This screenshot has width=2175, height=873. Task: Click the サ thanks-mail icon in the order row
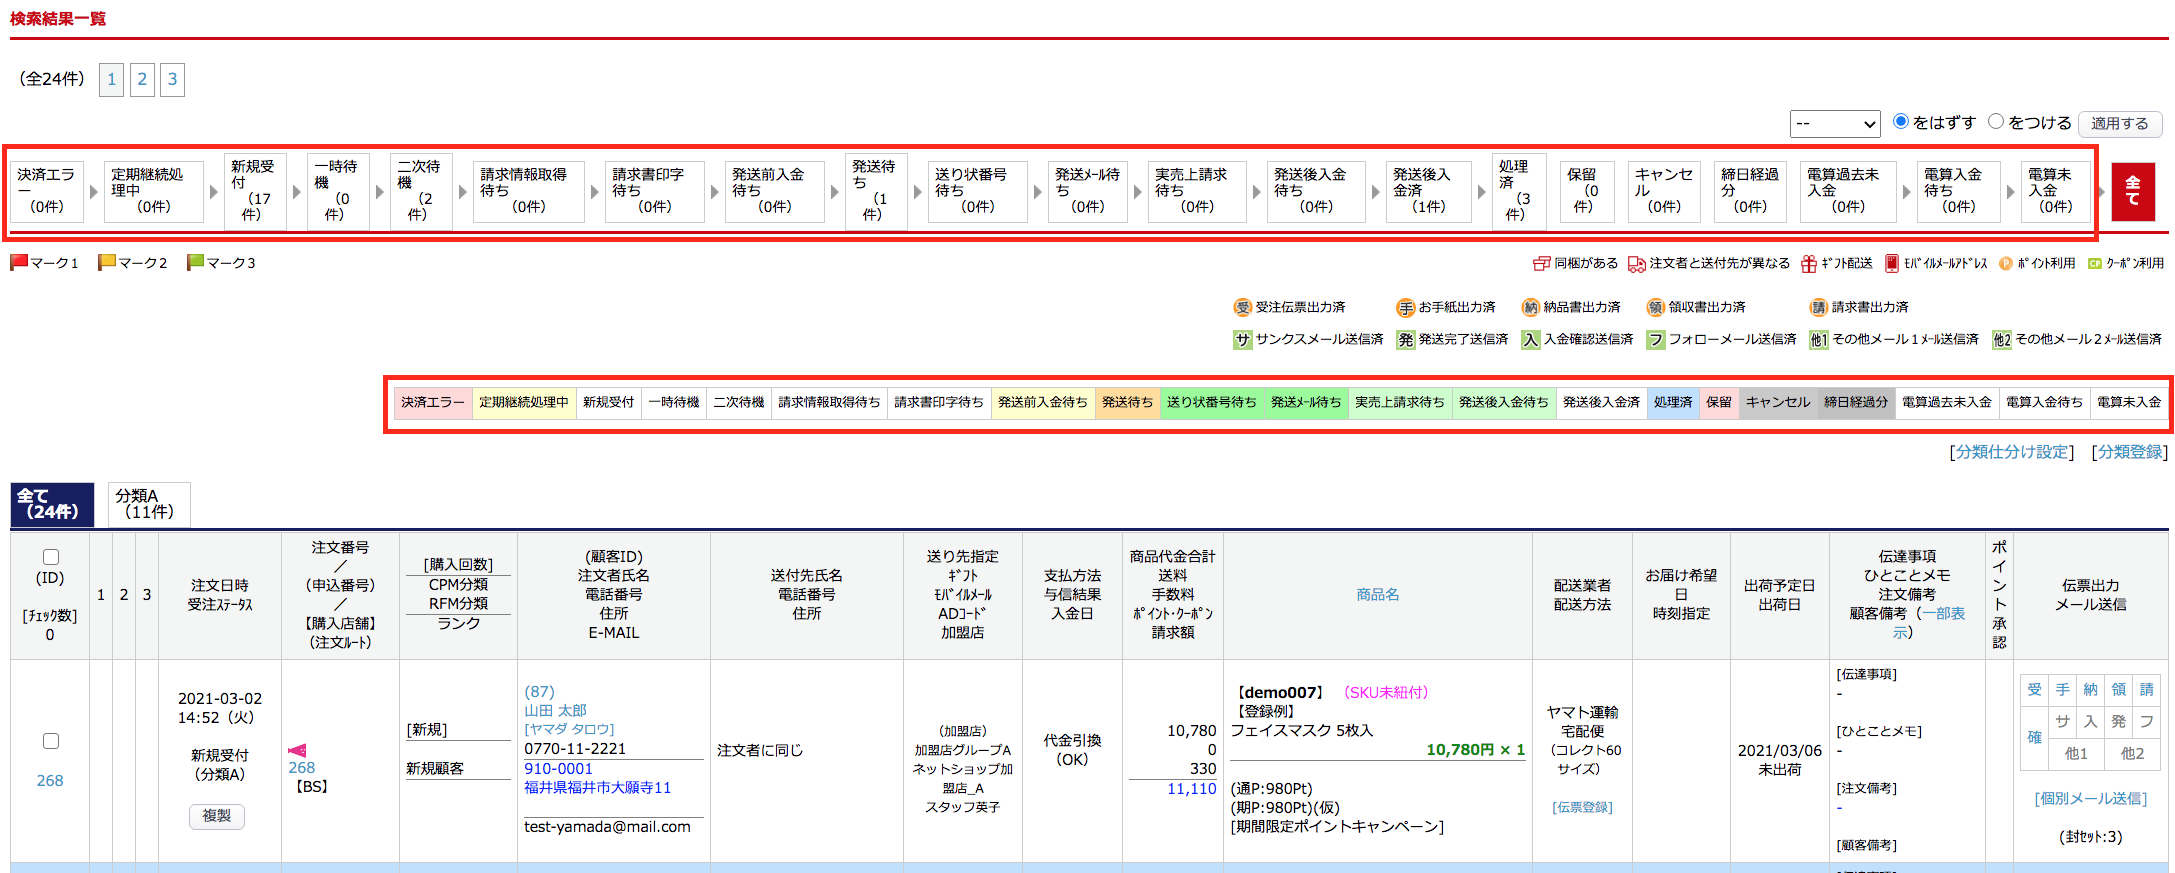click(x=2062, y=722)
